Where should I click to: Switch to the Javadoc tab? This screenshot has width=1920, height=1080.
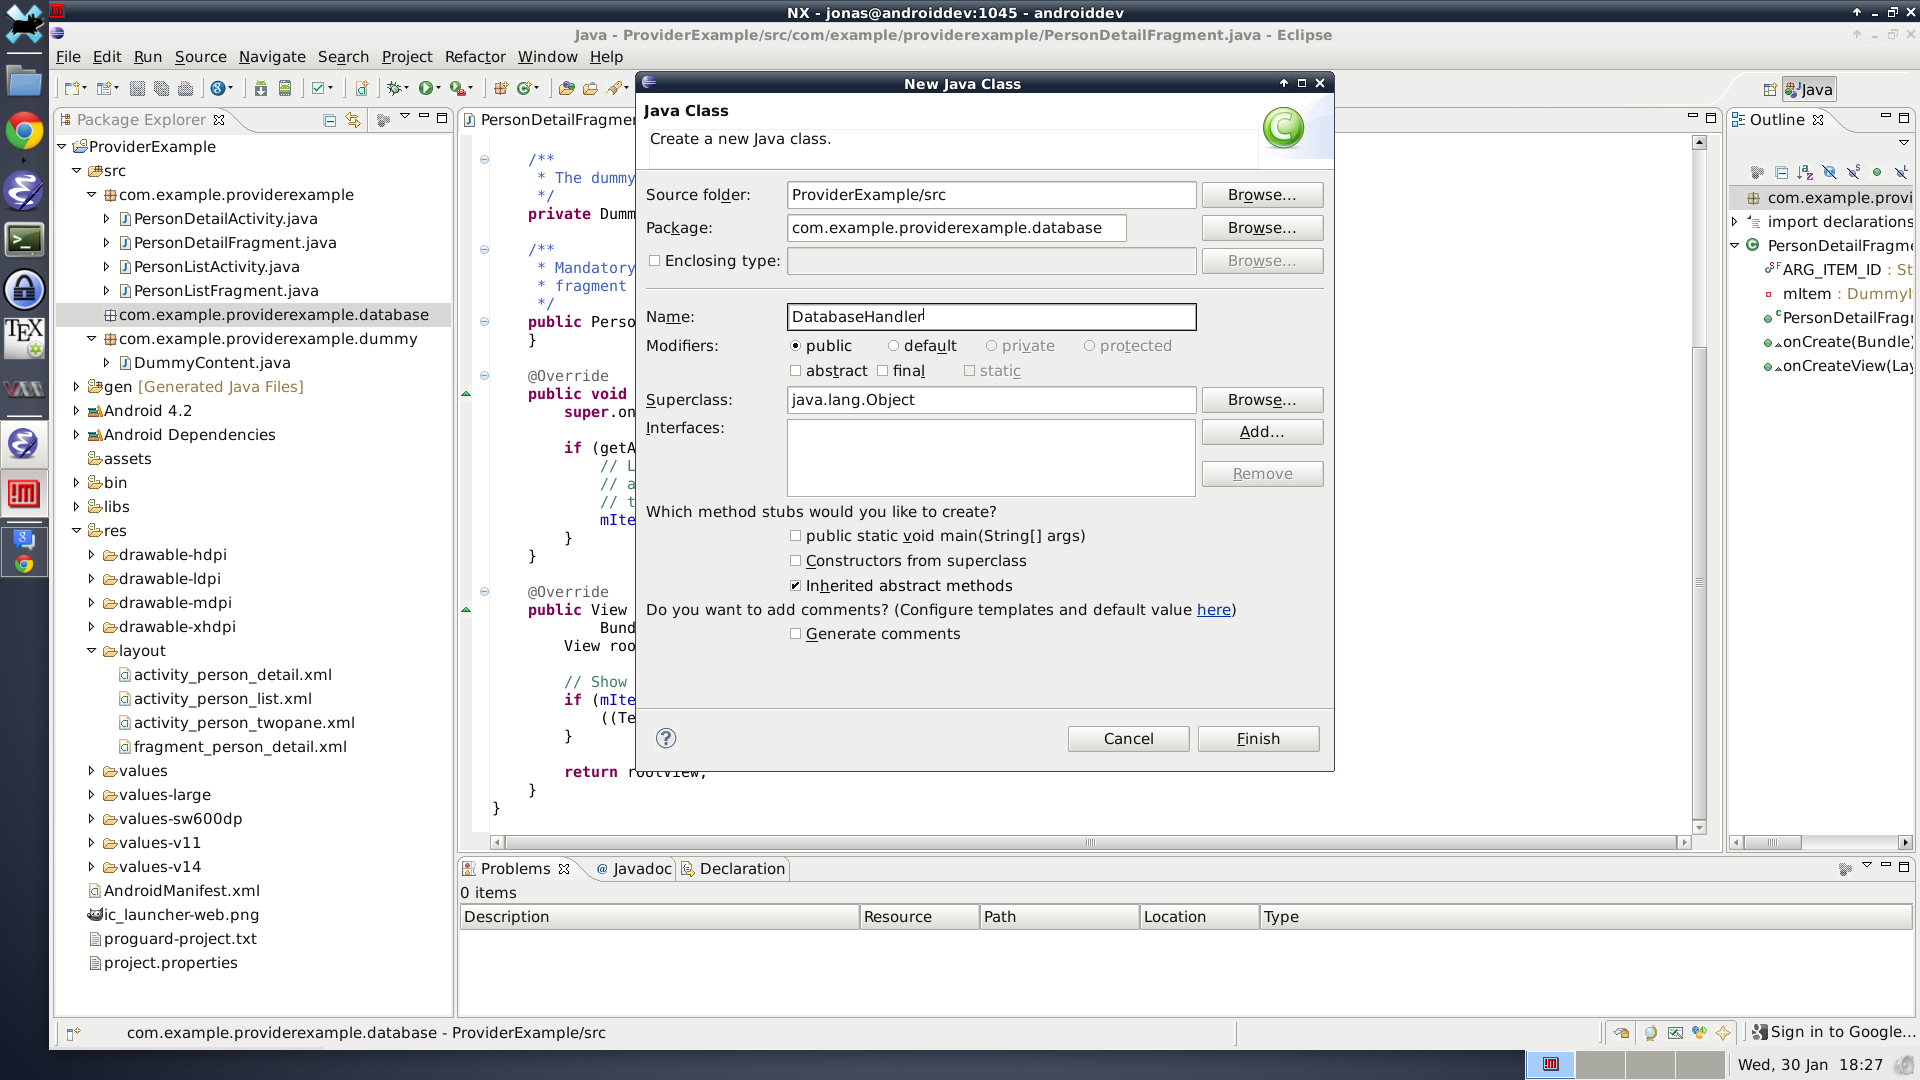point(634,869)
